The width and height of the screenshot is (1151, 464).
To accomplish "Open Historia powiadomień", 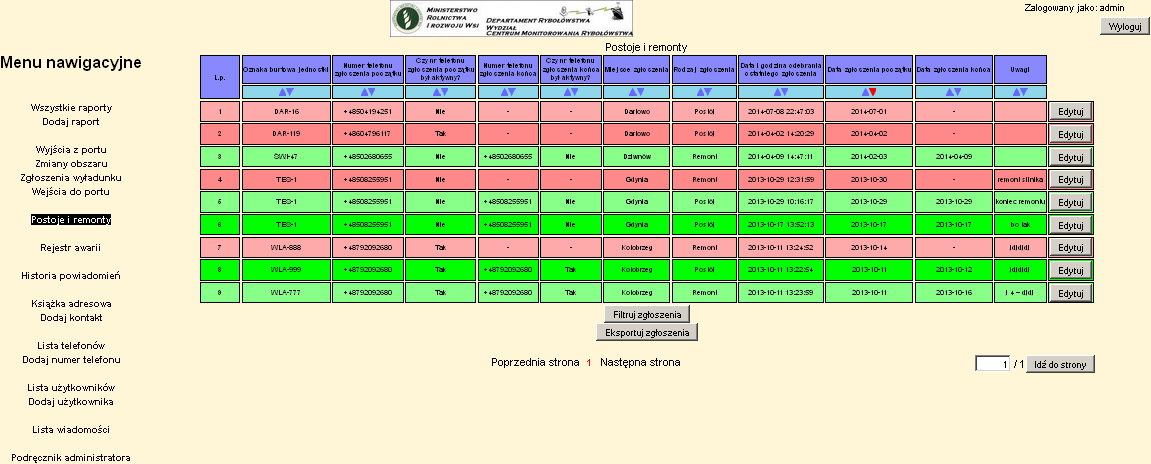I will 71,276.
